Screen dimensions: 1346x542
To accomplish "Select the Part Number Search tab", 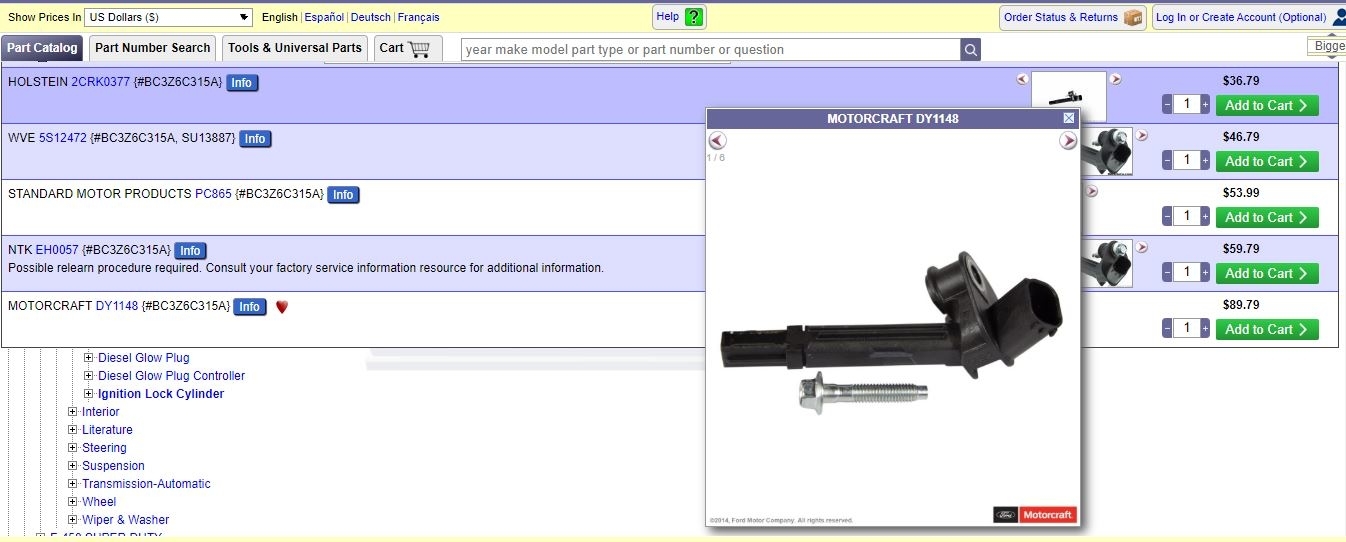I will (153, 48).
